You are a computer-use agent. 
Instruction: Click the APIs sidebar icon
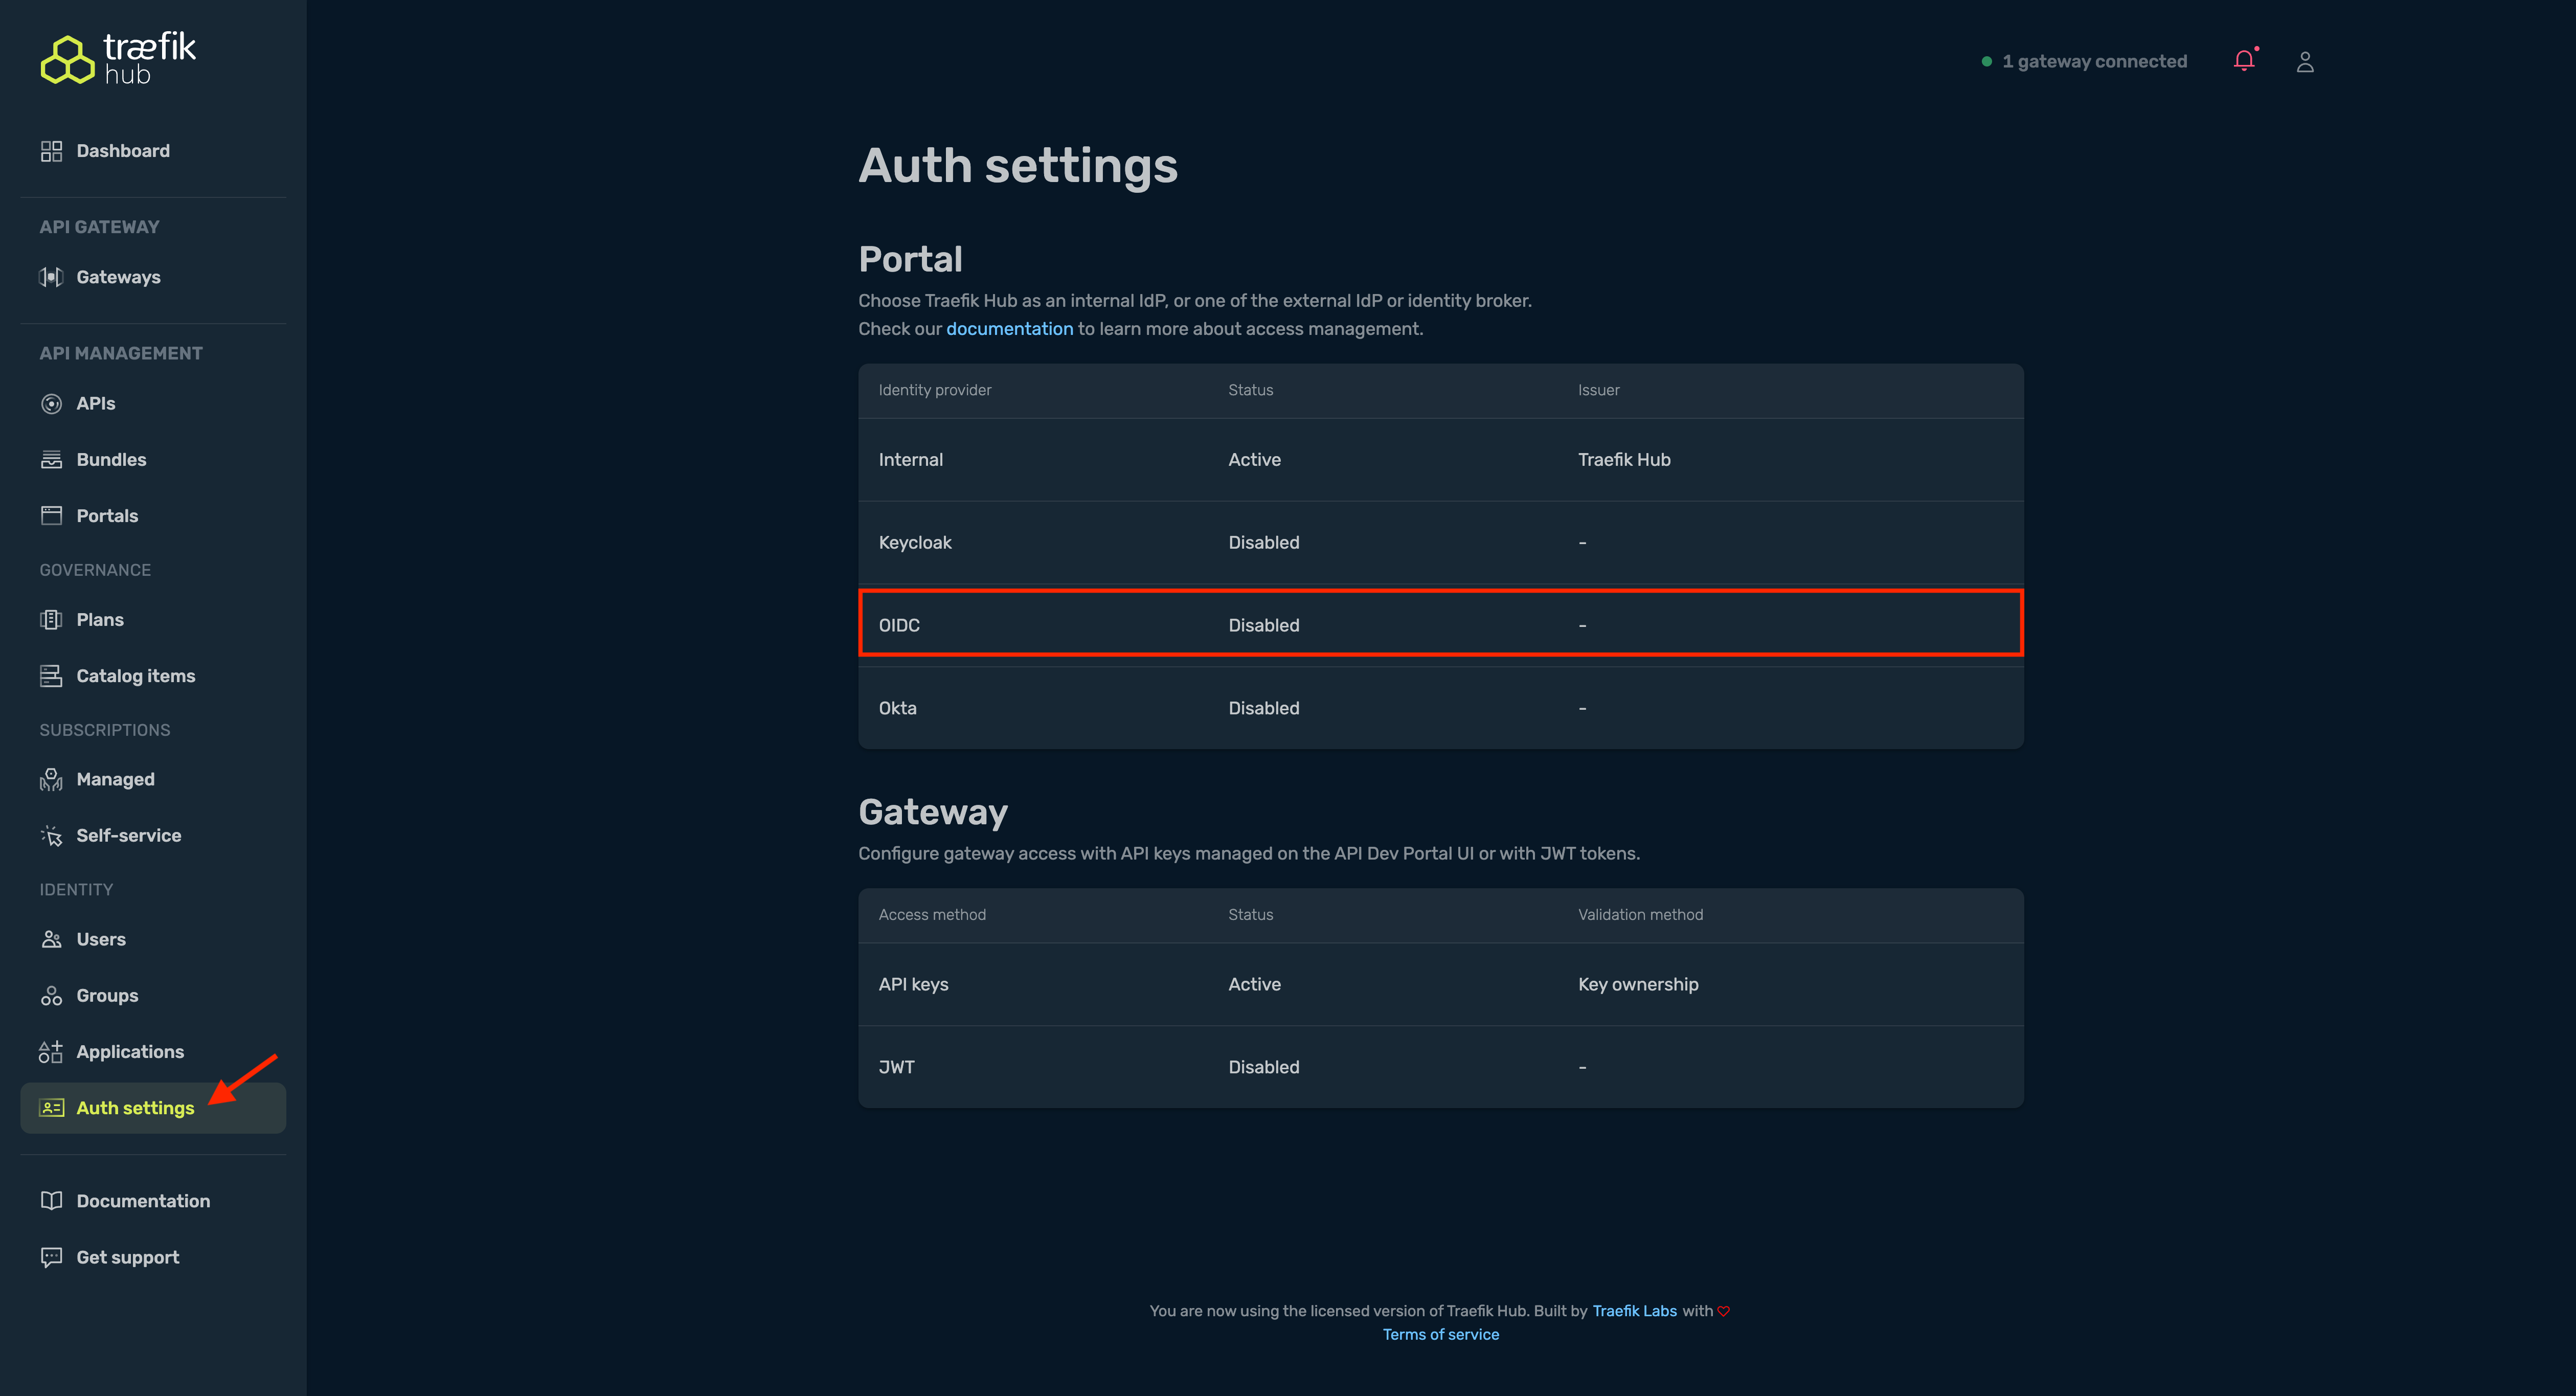pyautogui.click(x=51, y=404)
